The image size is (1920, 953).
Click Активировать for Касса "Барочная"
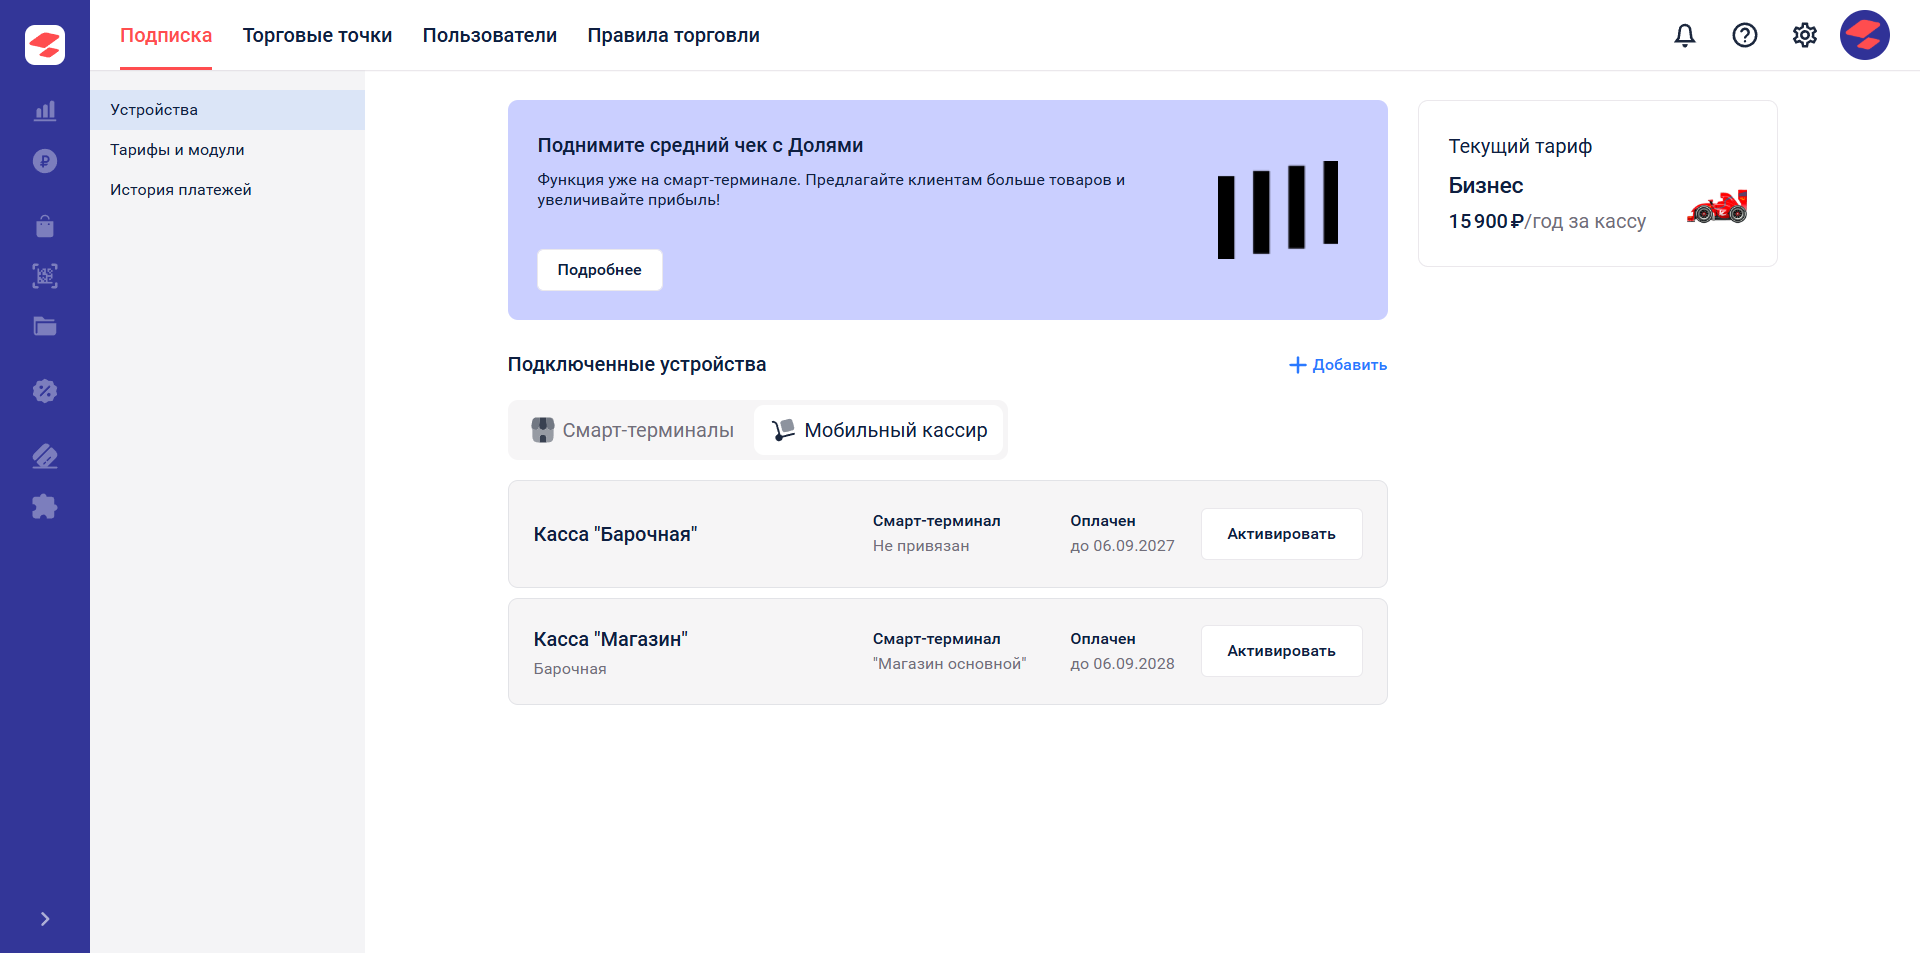click(x=1282, y=534)
